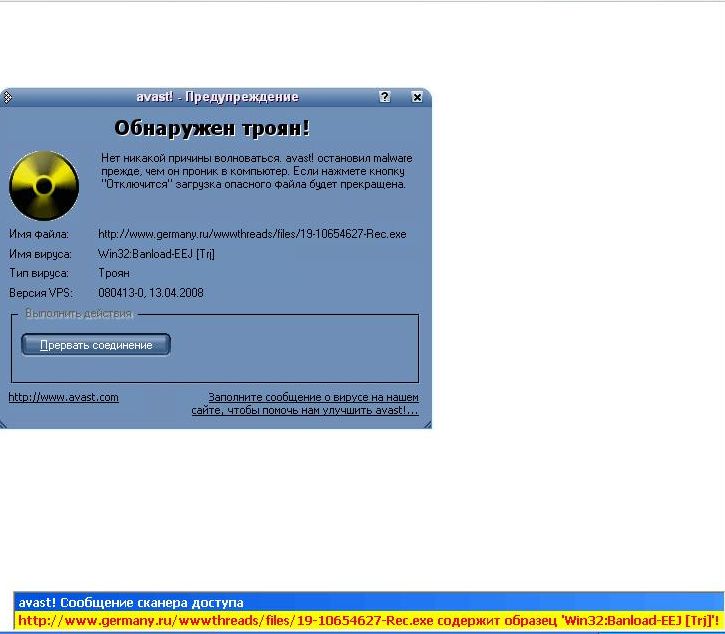Click the radioactive disc warning icon

(x=44, y=186)
